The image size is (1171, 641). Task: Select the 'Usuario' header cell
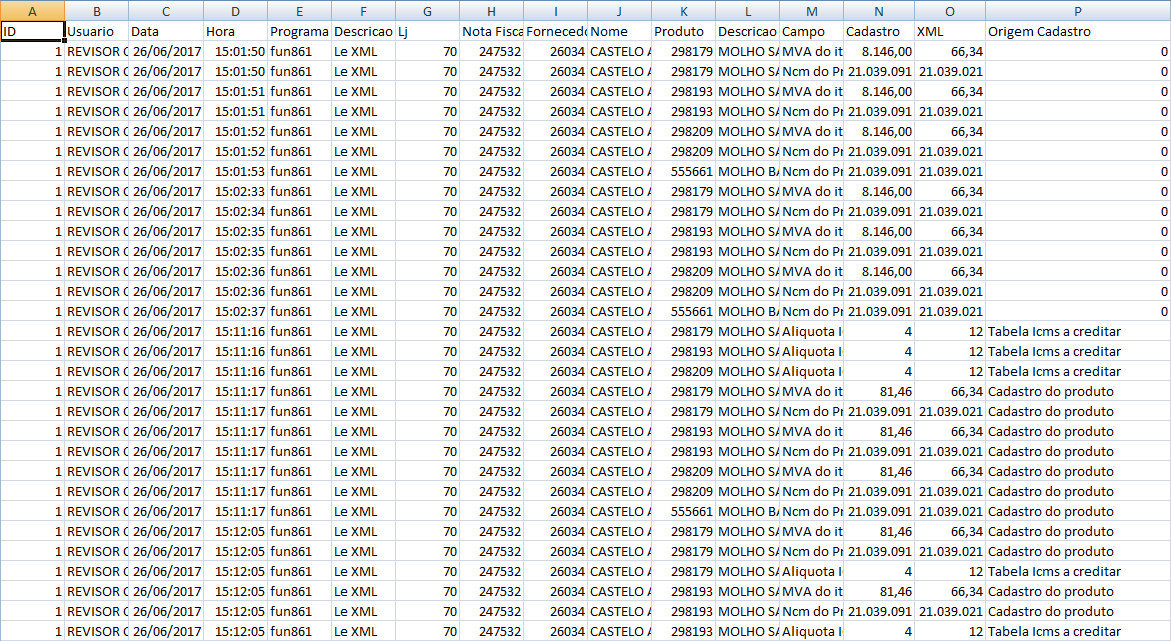pyautogui.click(x=96, y=31)
